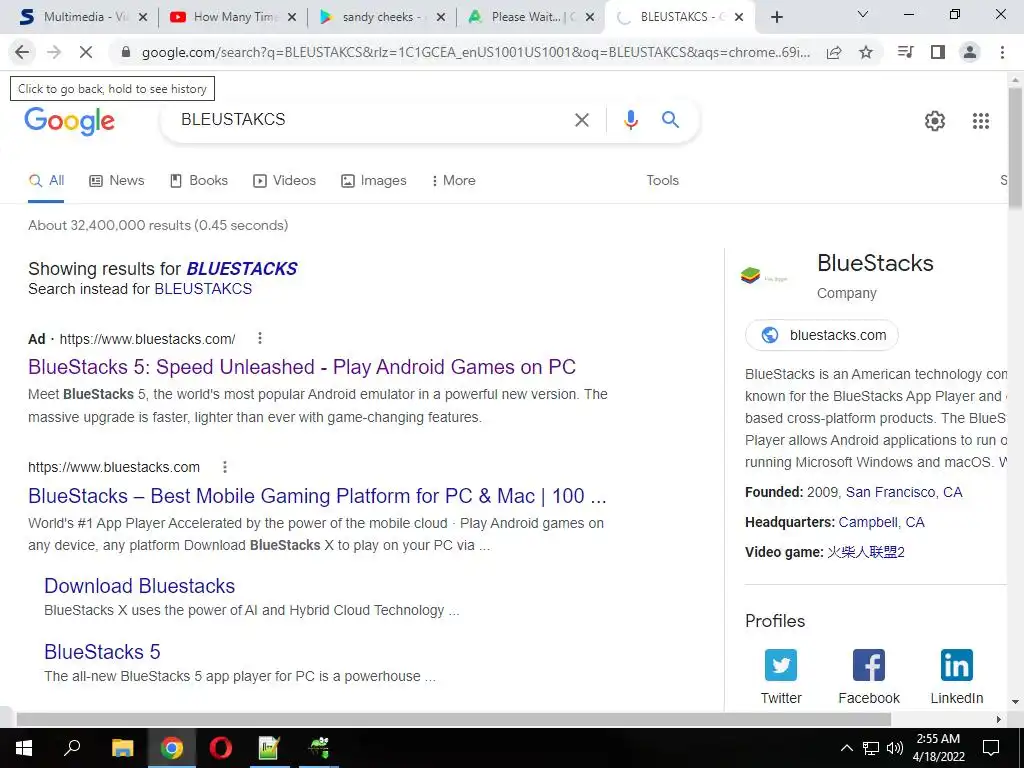Show hidden system tray icons
This screenshot has height=768, width=1024.
pyautogui.click(x=846, y=748)
